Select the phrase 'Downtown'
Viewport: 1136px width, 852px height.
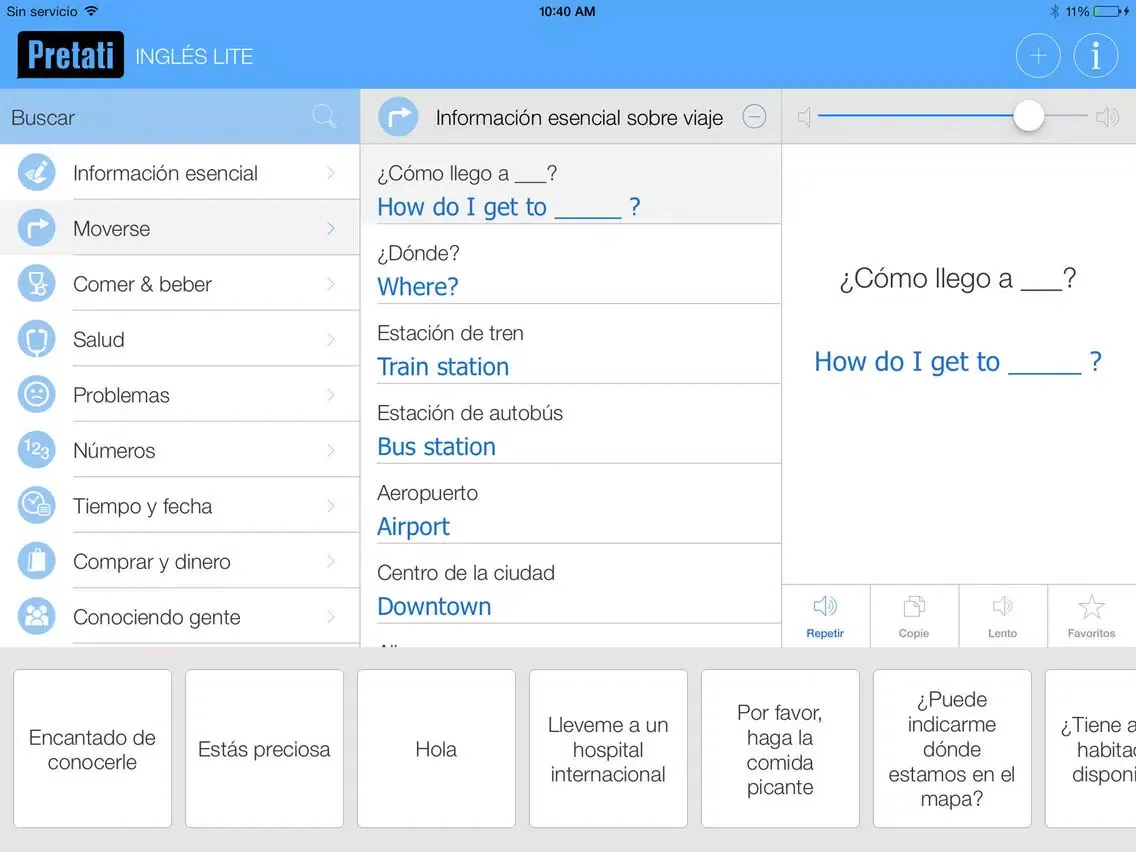point(571,584)
